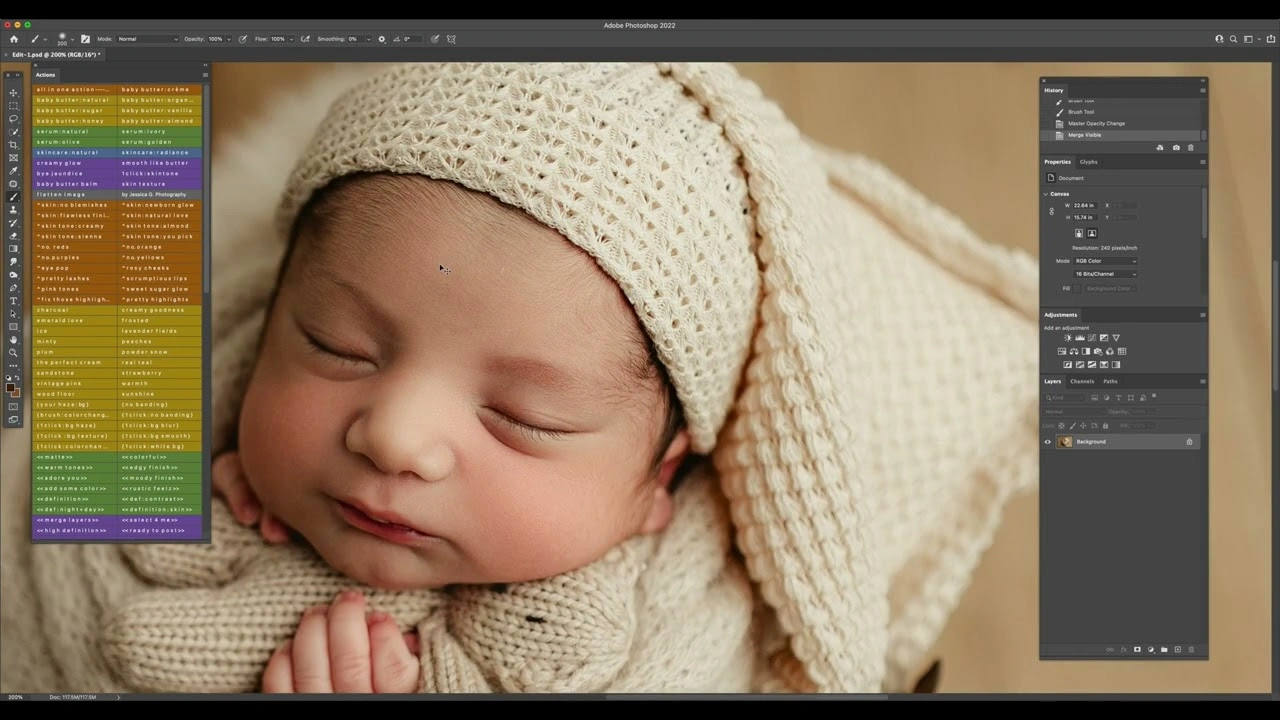1280x720 pixels.
Task: Collapse the Canvas section in Properties
Action: (x=1046, y=194)
